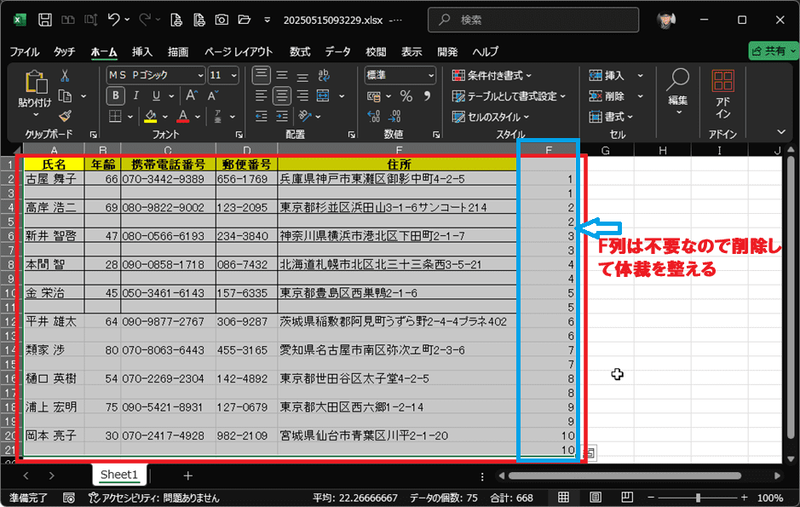Click the text Orientation icon
Screen dimensions: 800x507
[305, 116]
